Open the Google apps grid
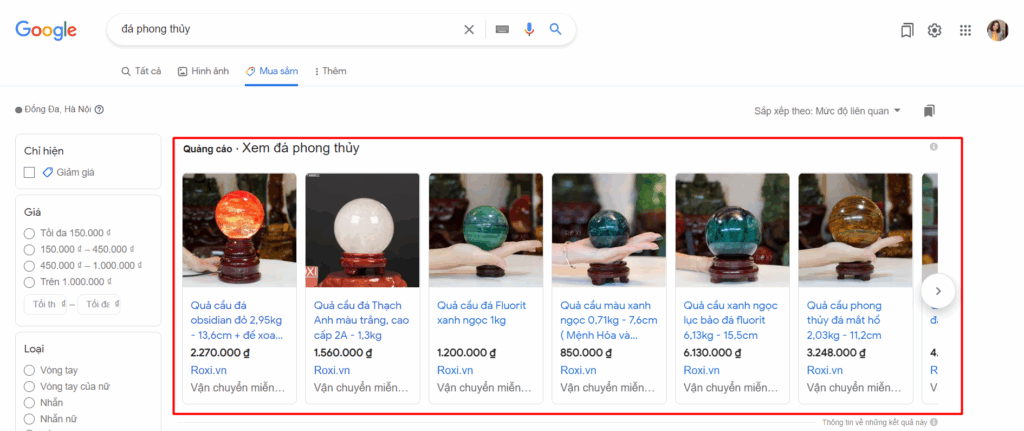Image resolution: width=1024 pixels, height=431 pixels. click(x=965, y=31)
